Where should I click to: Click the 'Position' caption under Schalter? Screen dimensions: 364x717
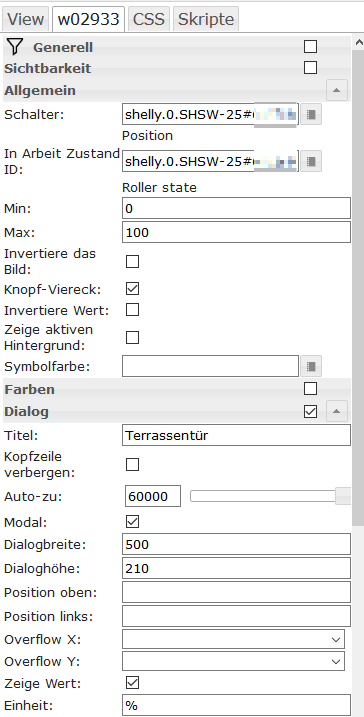tap(148, 135)
